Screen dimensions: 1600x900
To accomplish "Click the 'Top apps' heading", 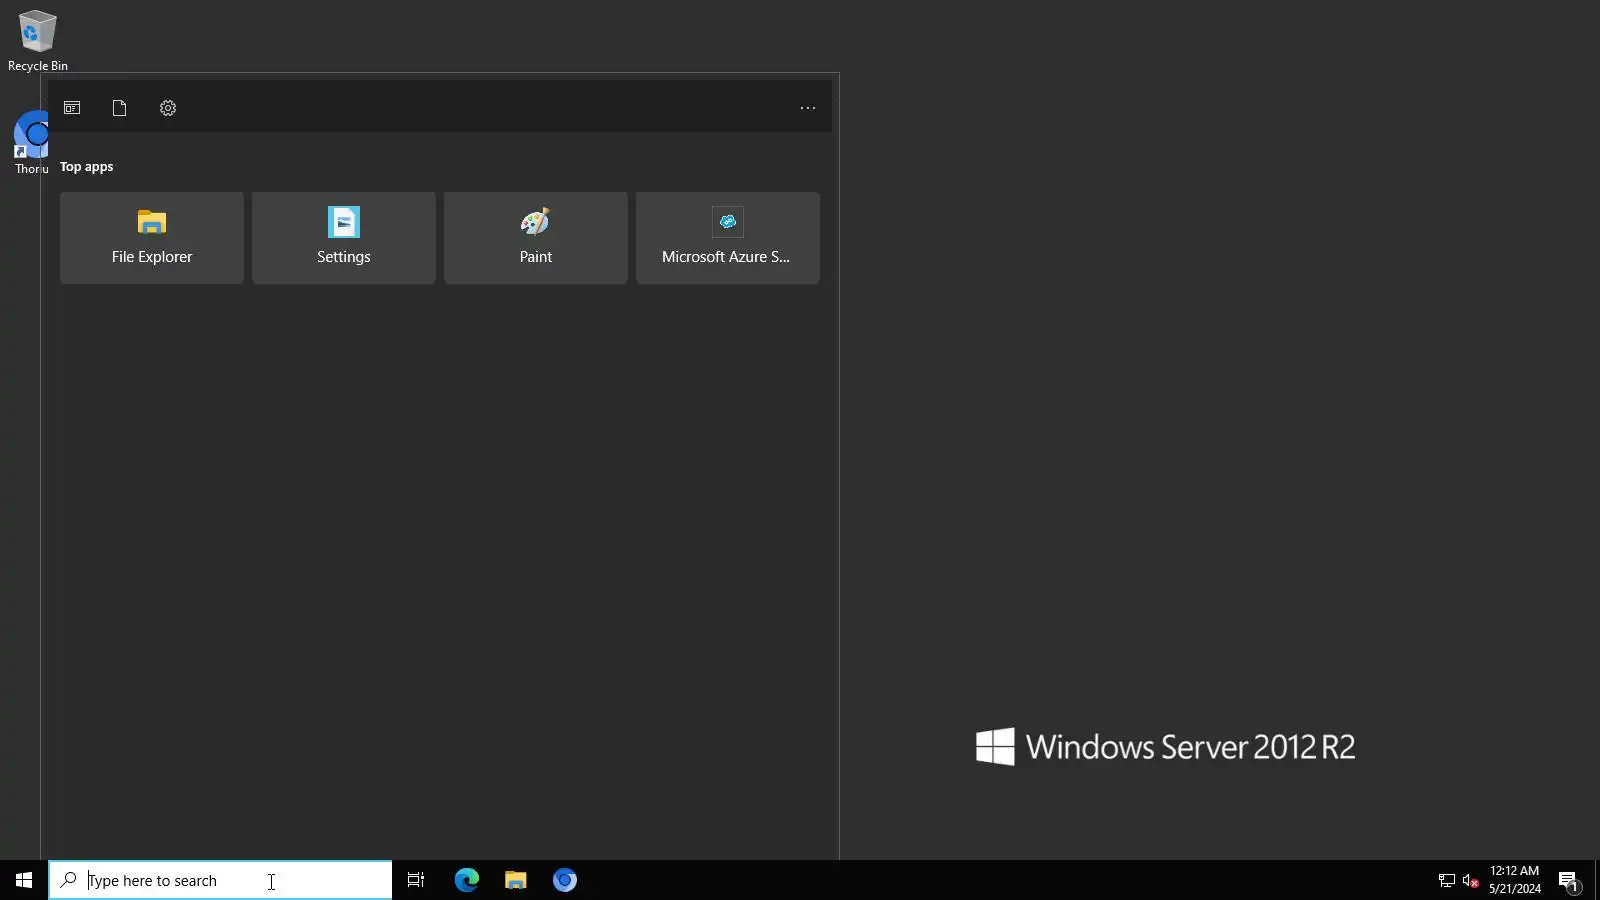I will click(86, 167).
